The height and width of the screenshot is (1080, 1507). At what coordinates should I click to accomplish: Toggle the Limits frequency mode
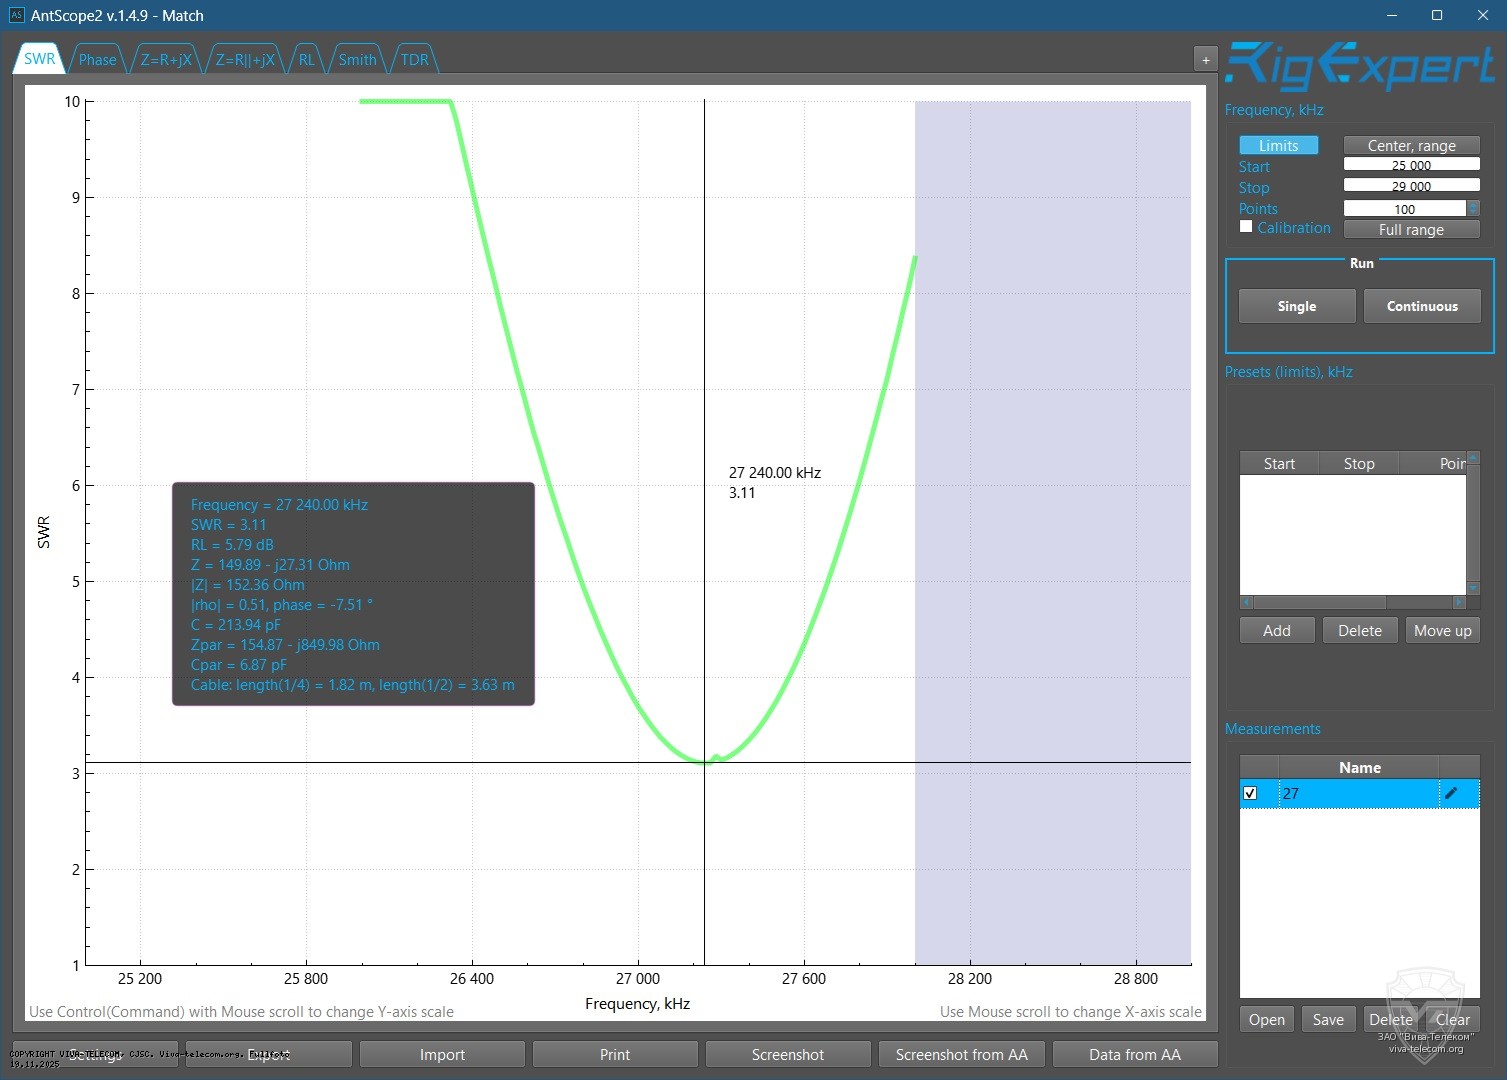point(1279,144)
